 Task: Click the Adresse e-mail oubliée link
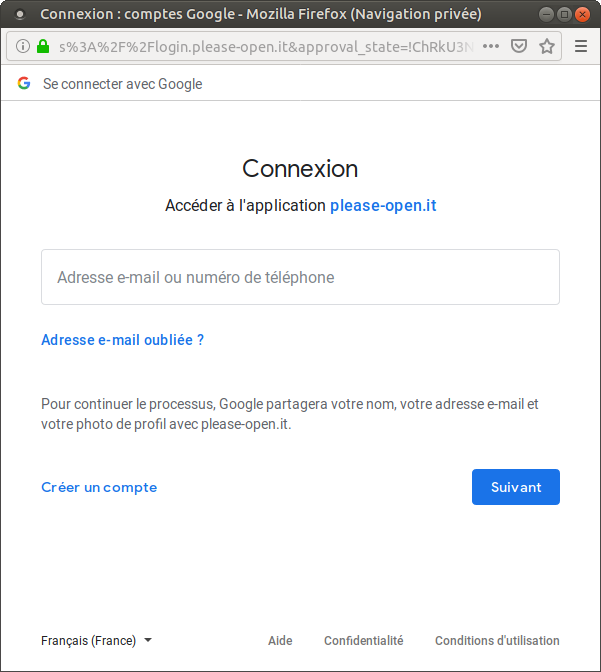(123, 340)
